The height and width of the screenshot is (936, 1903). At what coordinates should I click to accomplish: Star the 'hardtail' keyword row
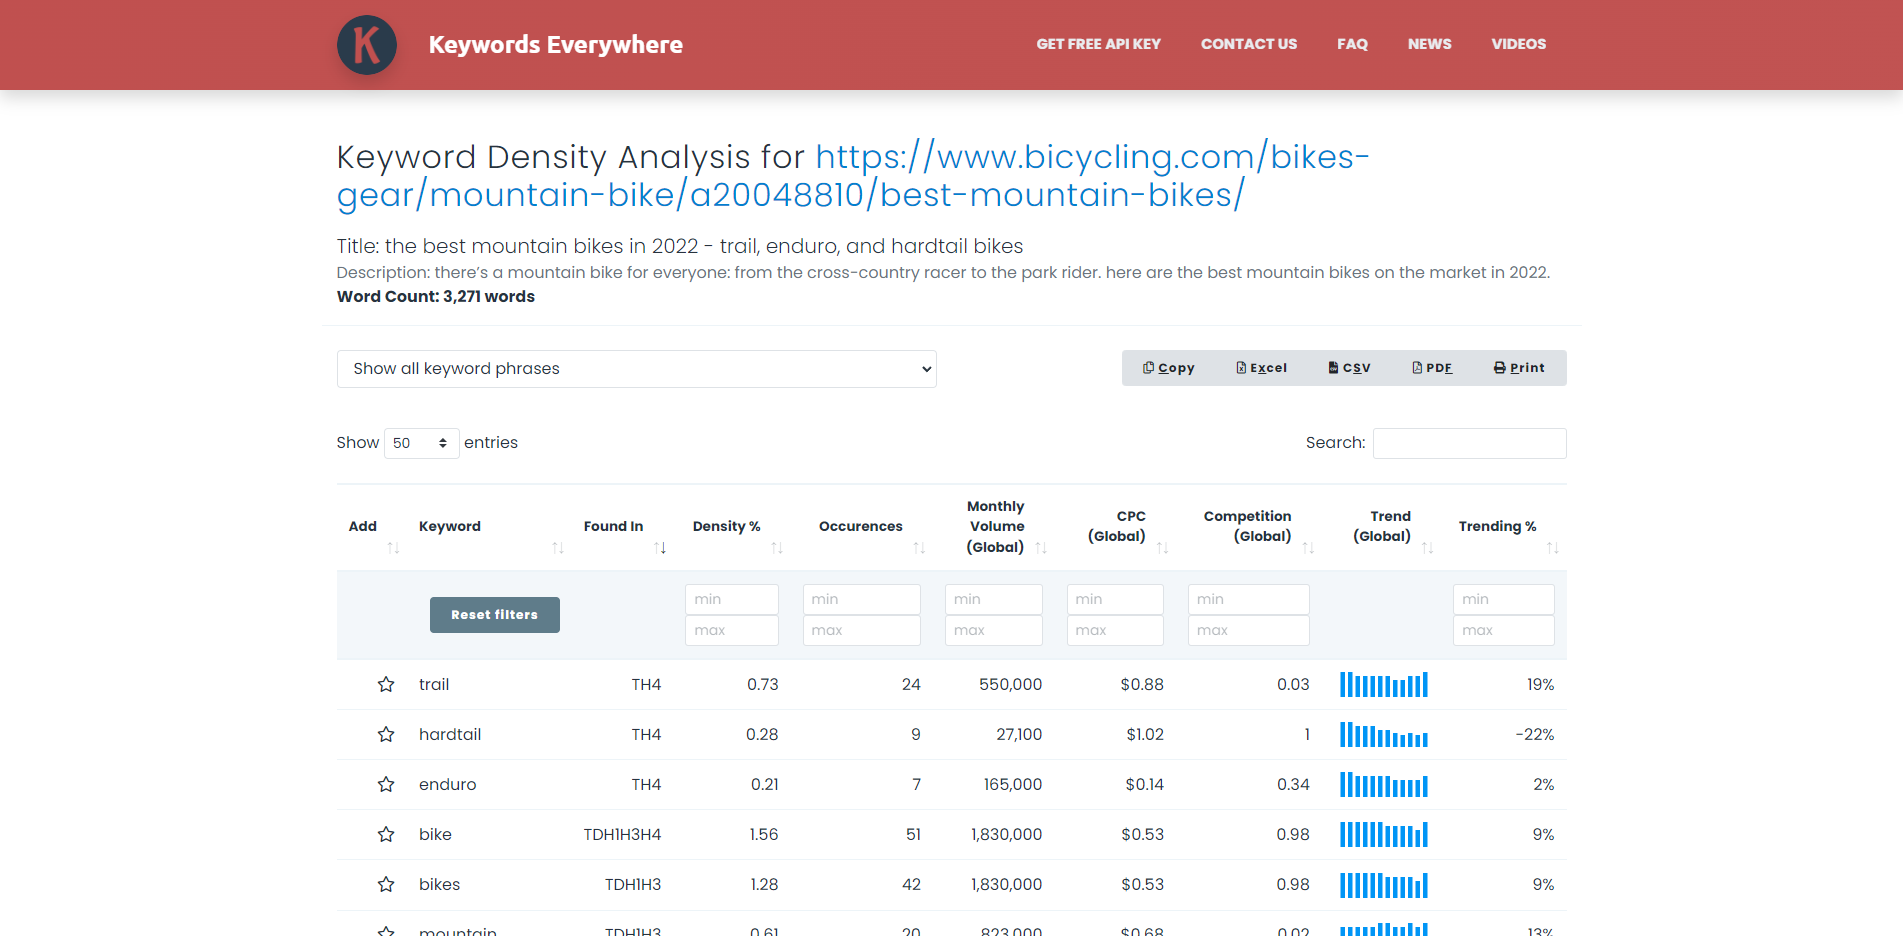(x=386, y=735)
